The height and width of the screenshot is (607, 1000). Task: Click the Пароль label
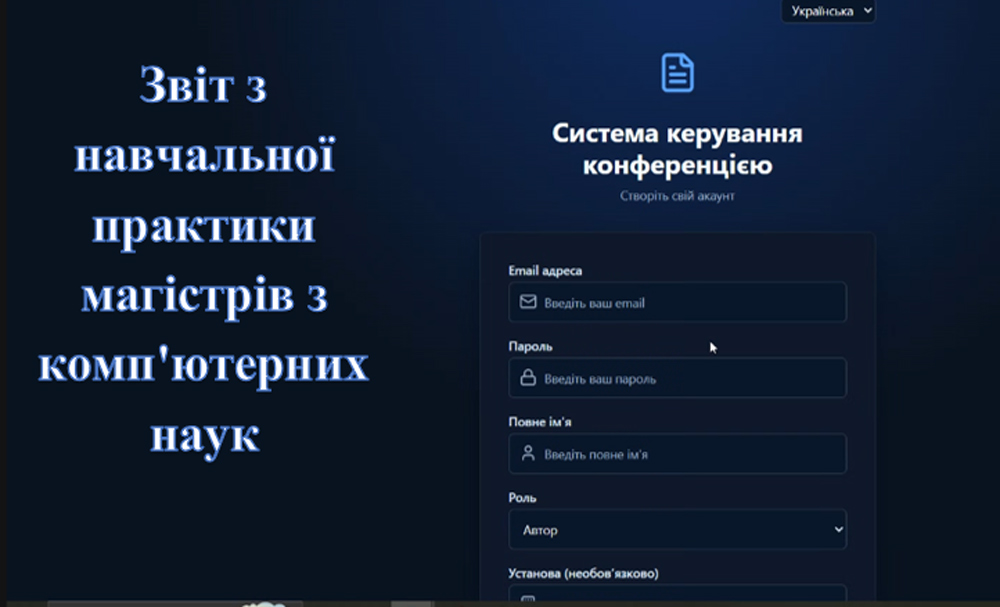(531, 347)
